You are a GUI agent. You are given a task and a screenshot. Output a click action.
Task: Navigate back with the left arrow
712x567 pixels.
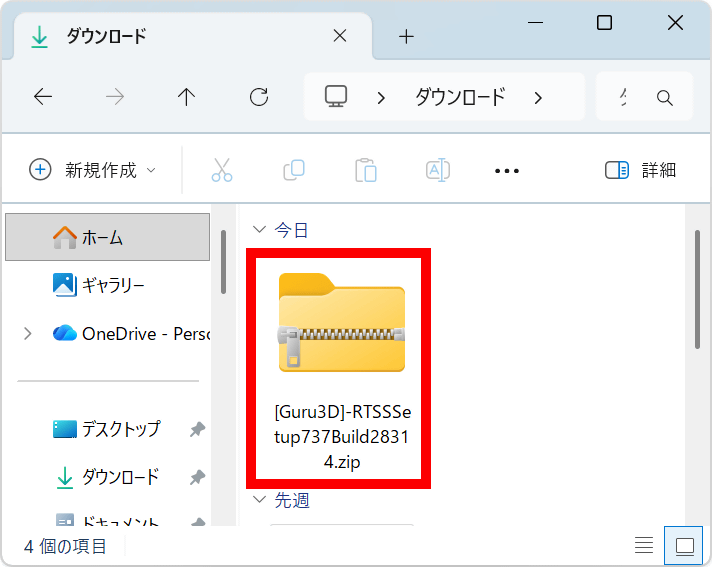tap(43, 97)
